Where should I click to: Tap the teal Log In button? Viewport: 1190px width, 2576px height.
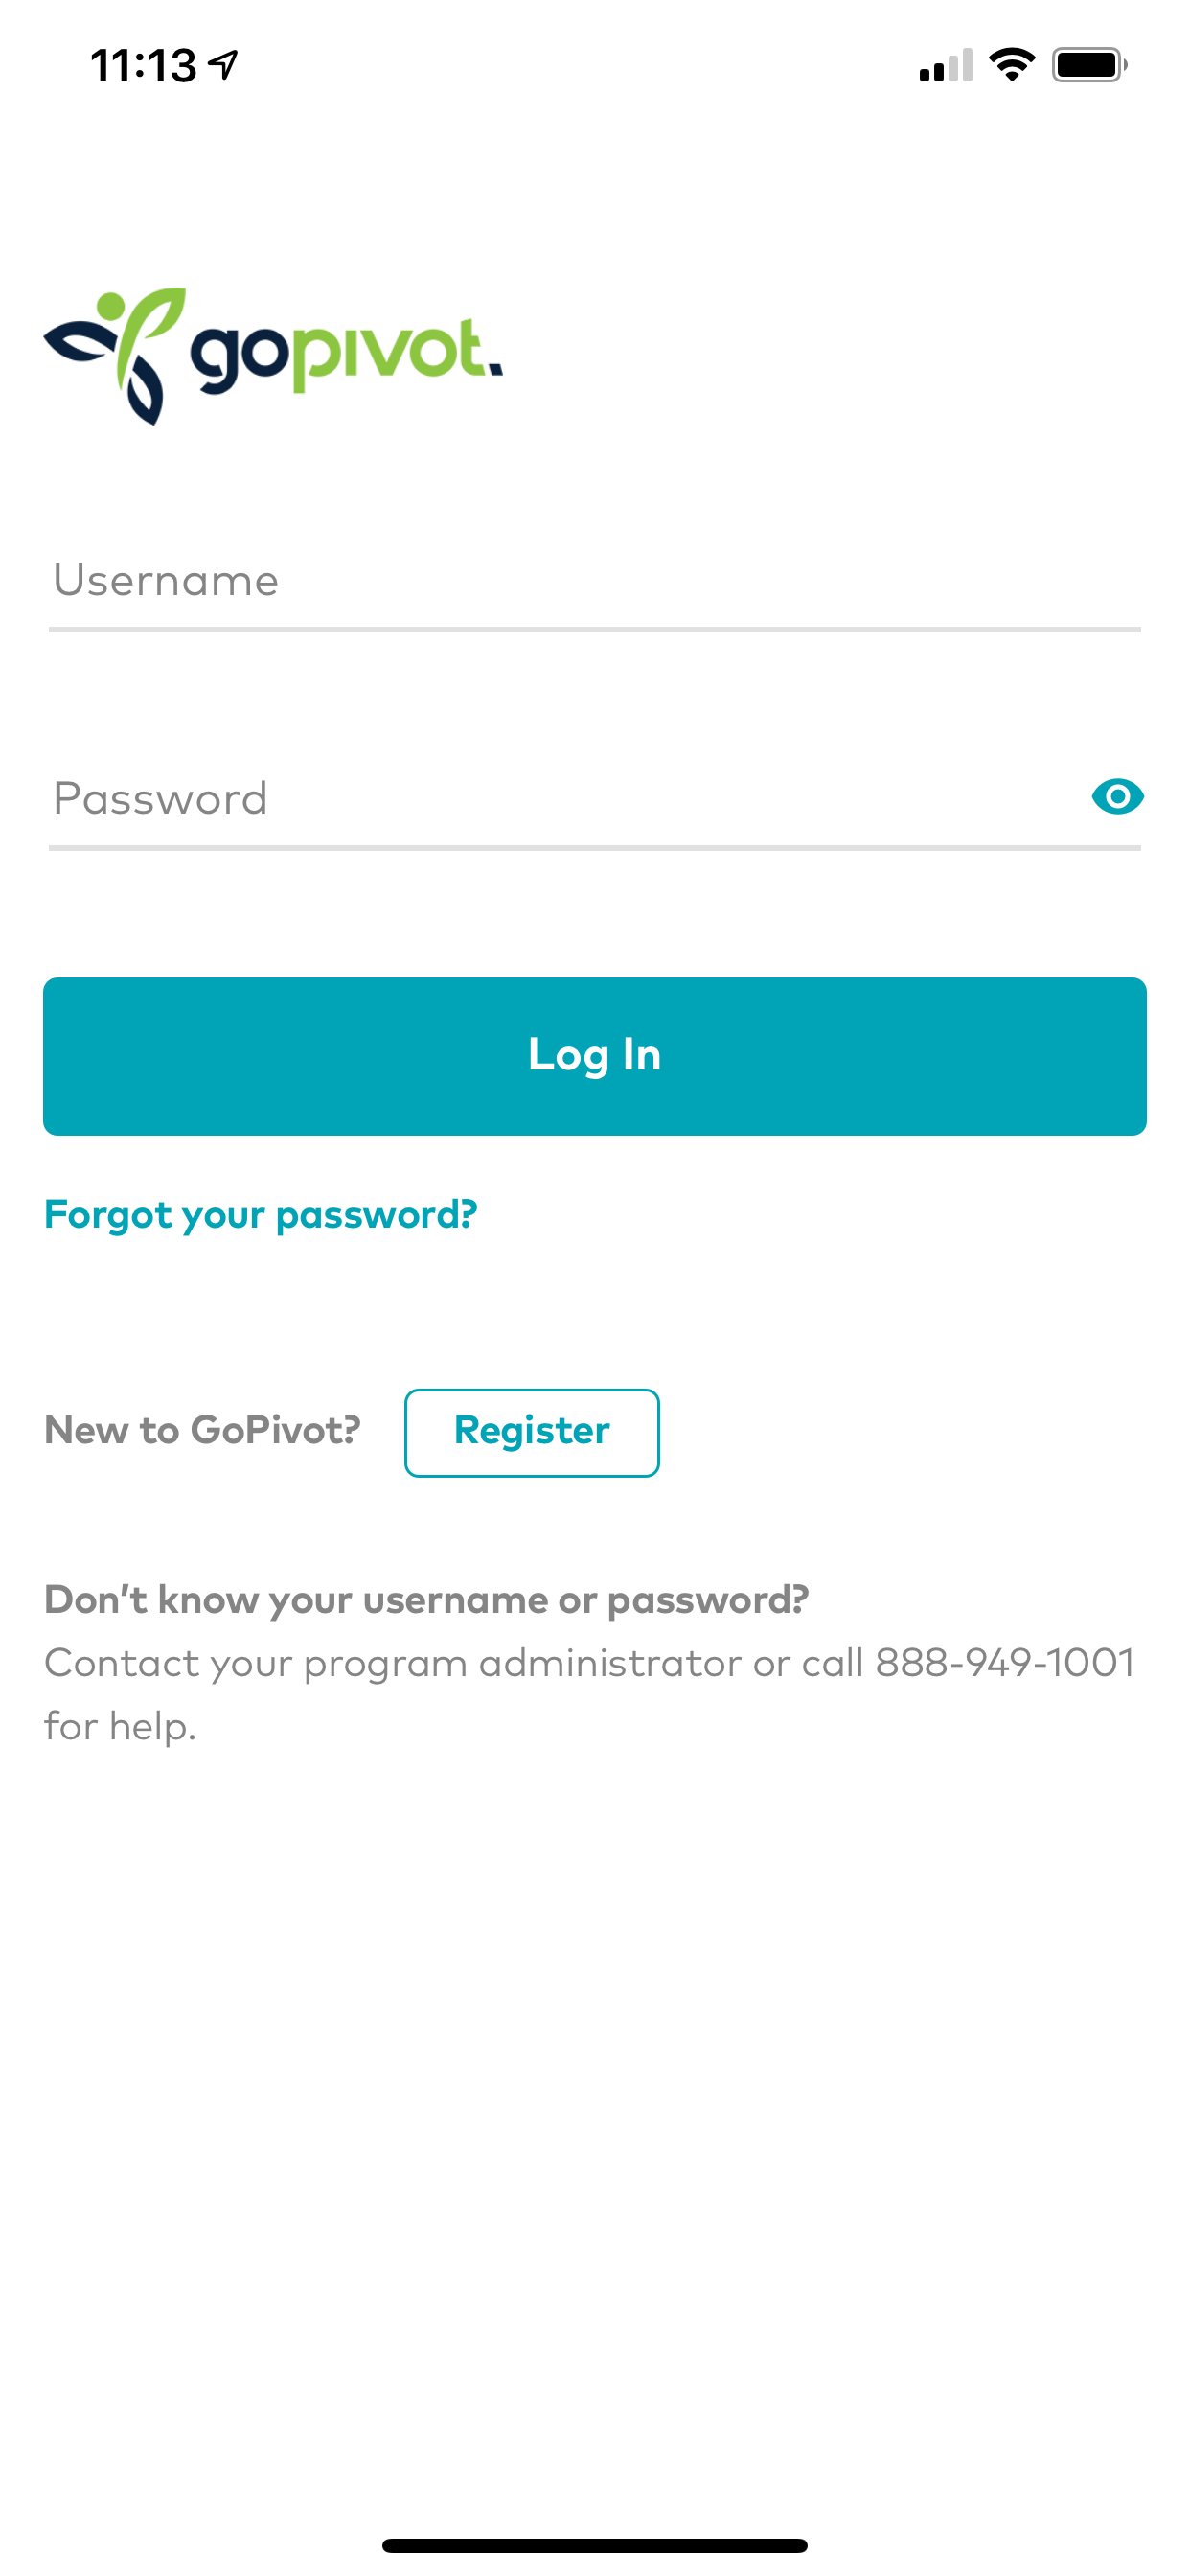pyautogui.click(x=595, y=1056)
